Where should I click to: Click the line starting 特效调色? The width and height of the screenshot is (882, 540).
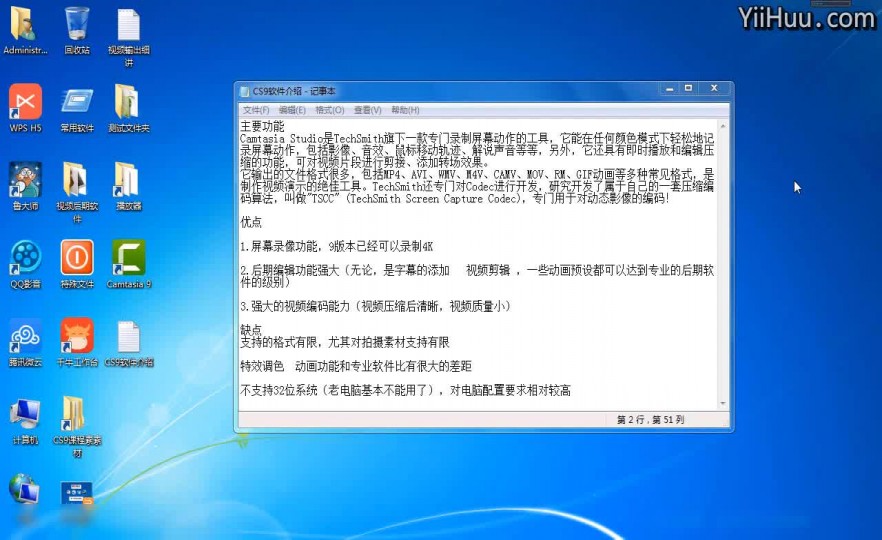point(356,367)
